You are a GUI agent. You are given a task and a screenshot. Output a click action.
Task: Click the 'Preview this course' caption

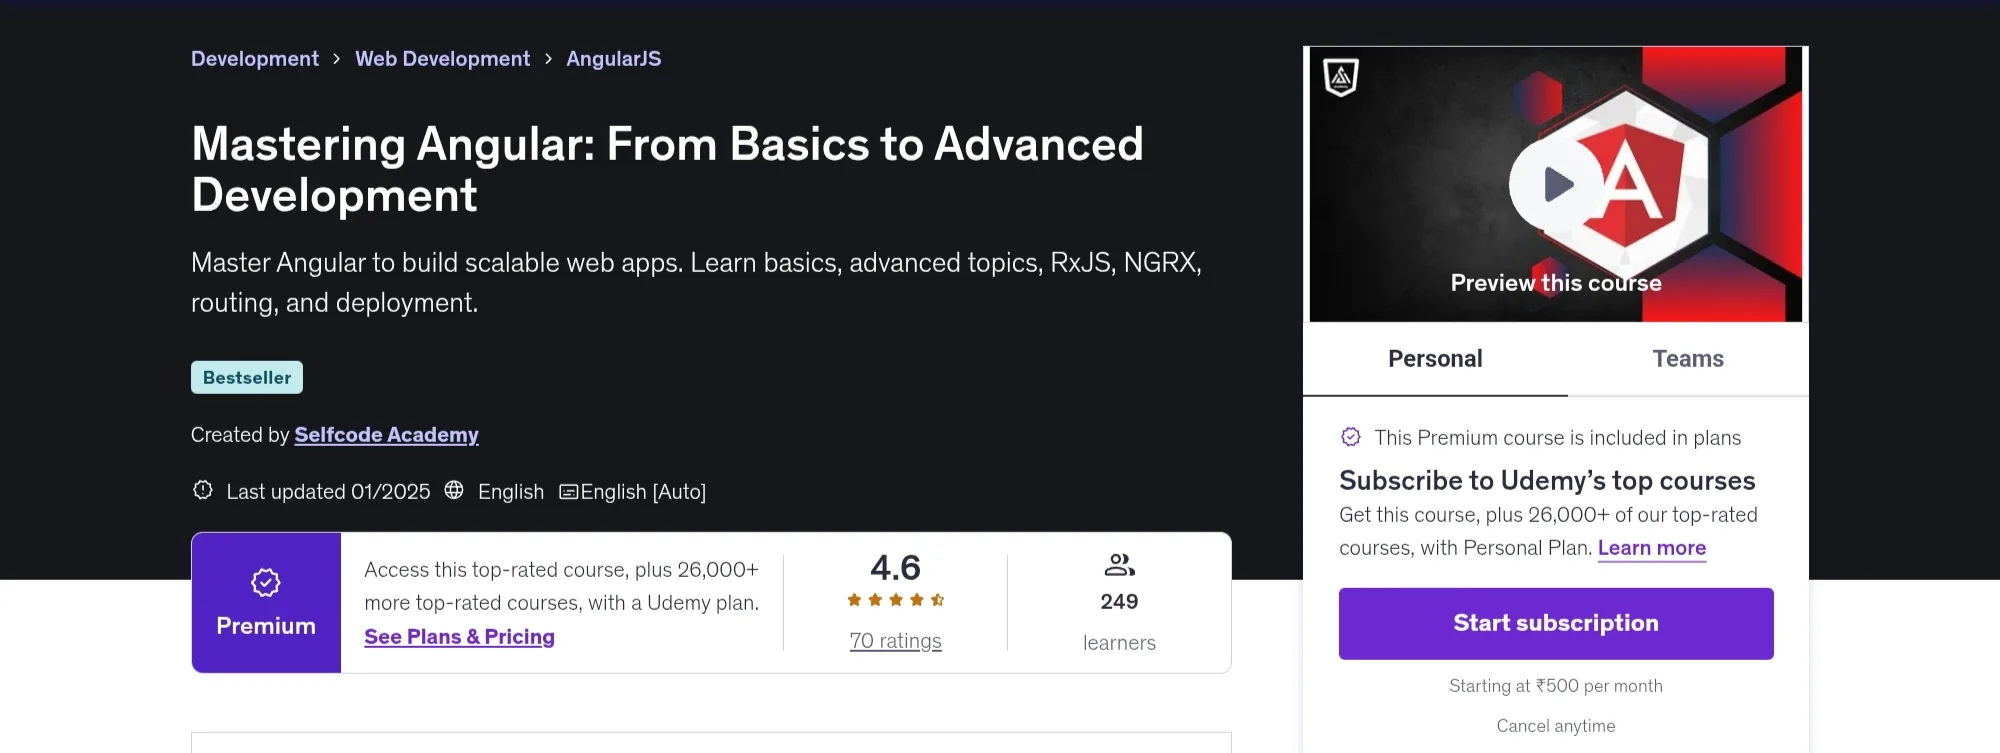click(x=1556, y=283)
